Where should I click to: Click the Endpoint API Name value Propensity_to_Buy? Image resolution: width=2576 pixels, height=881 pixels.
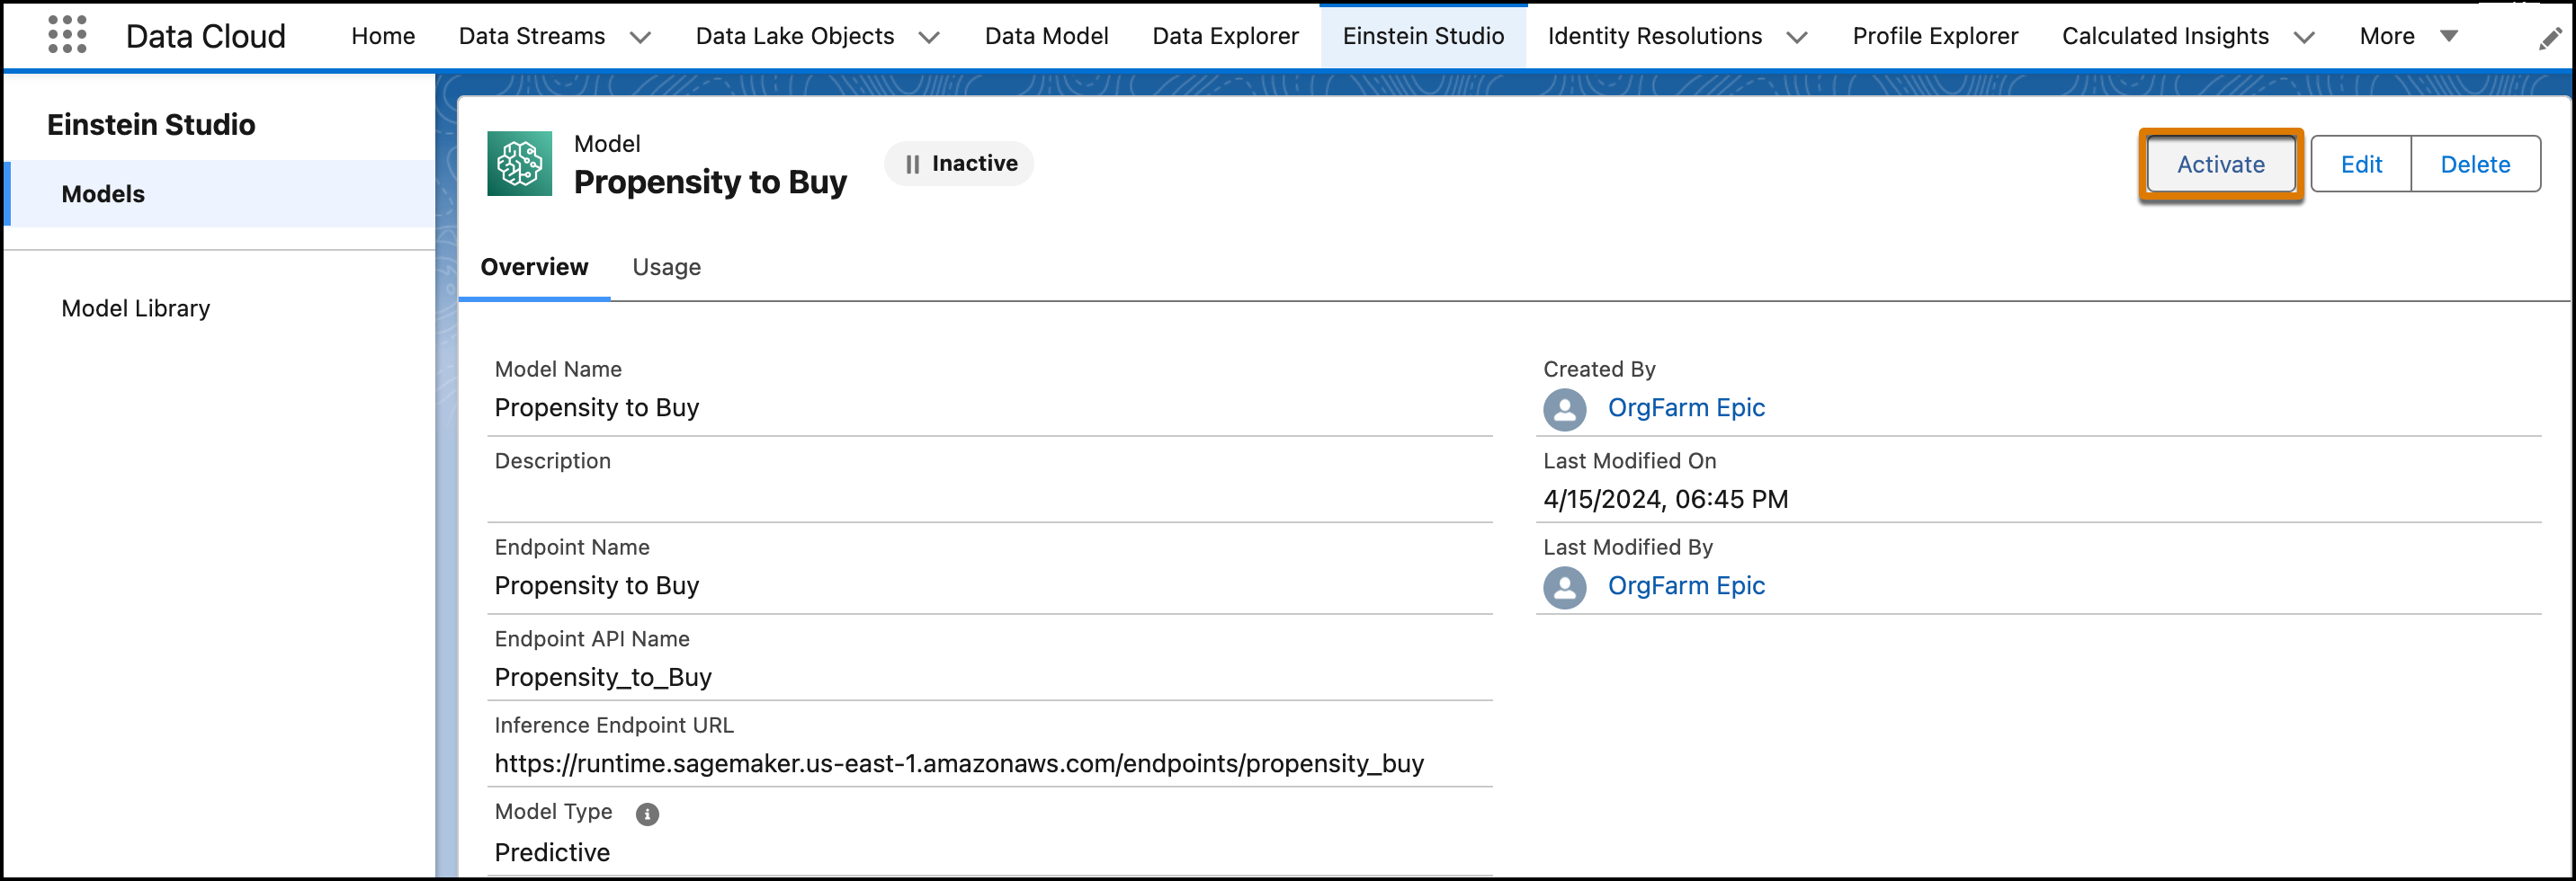click(x=603, y=678)
